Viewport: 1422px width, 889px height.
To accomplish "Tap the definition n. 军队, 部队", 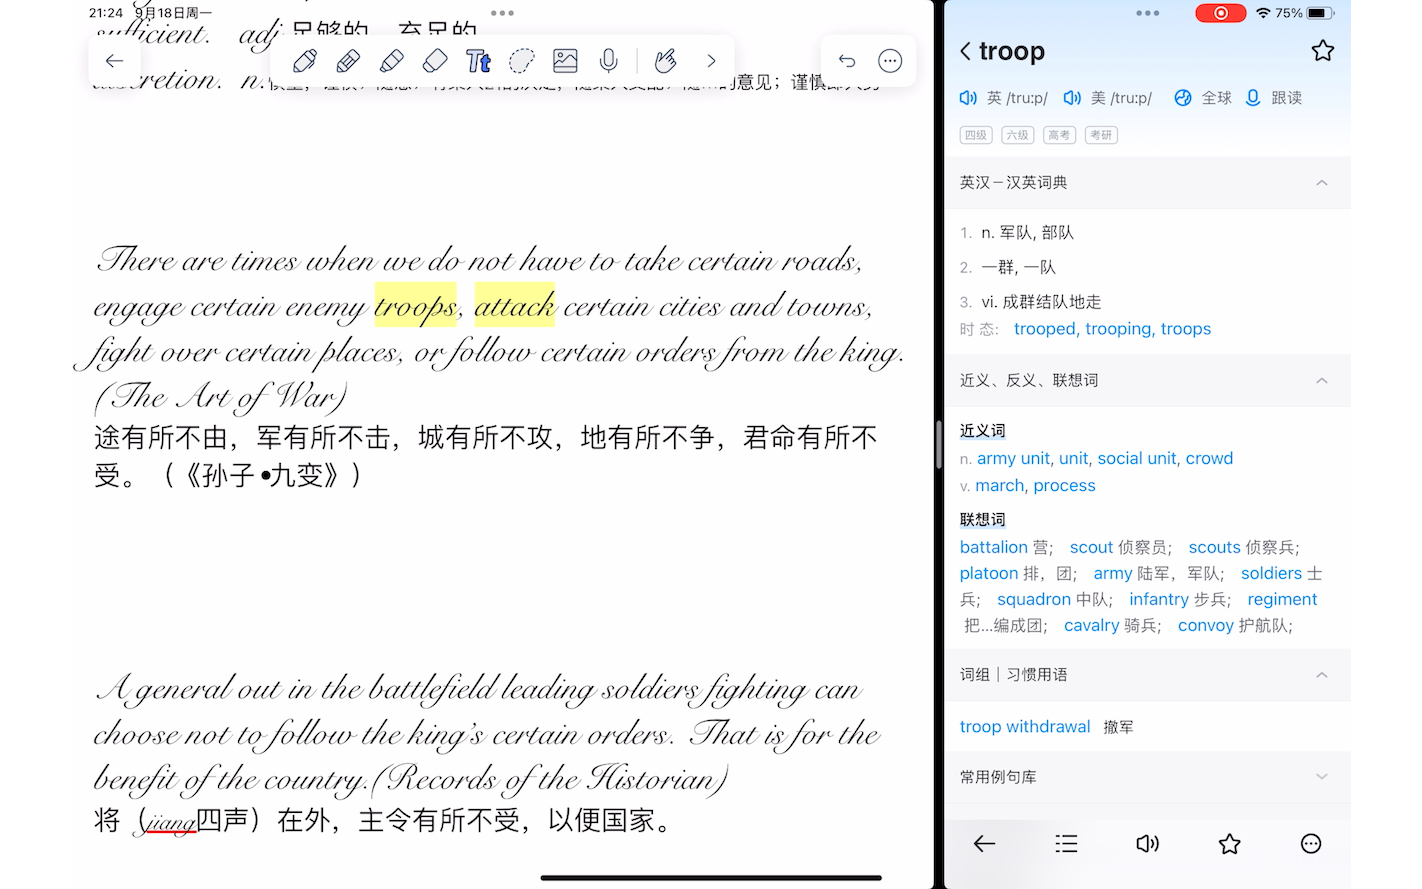I will (1027, 233).
